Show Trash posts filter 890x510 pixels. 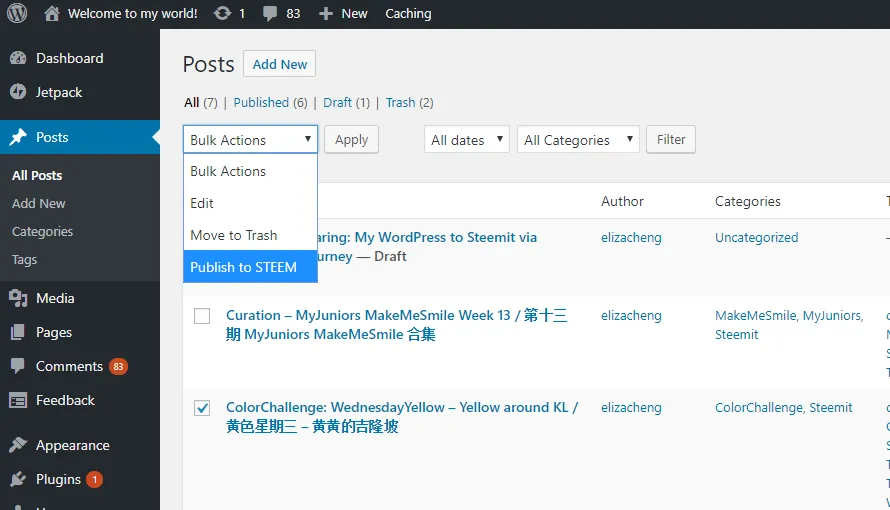pyautogui.click(x=401, y=103)
